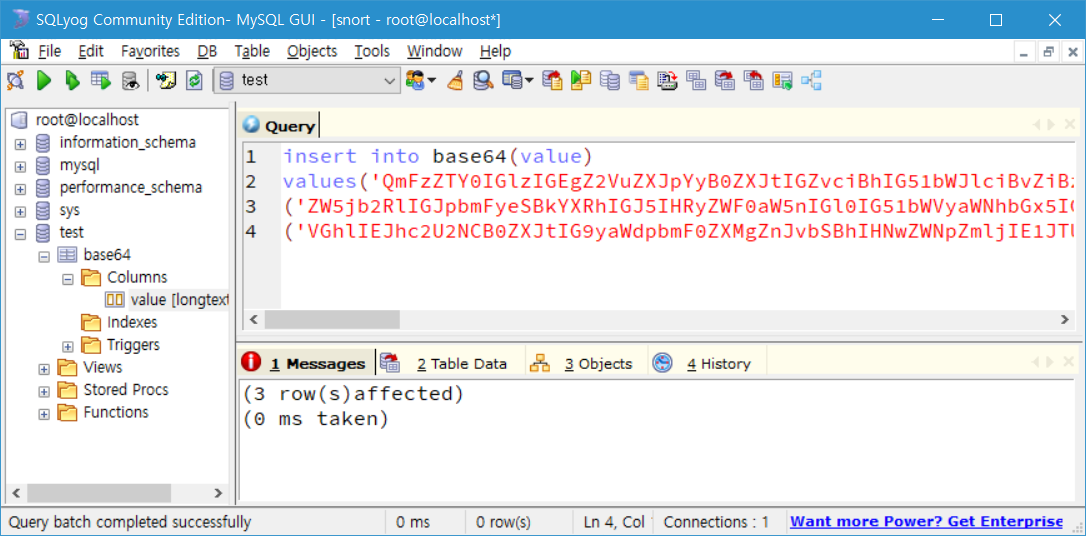Click the Refresh Object Browser icon
The width and height of the screenshot is (1086, 536).
click(x=195, y=80)
